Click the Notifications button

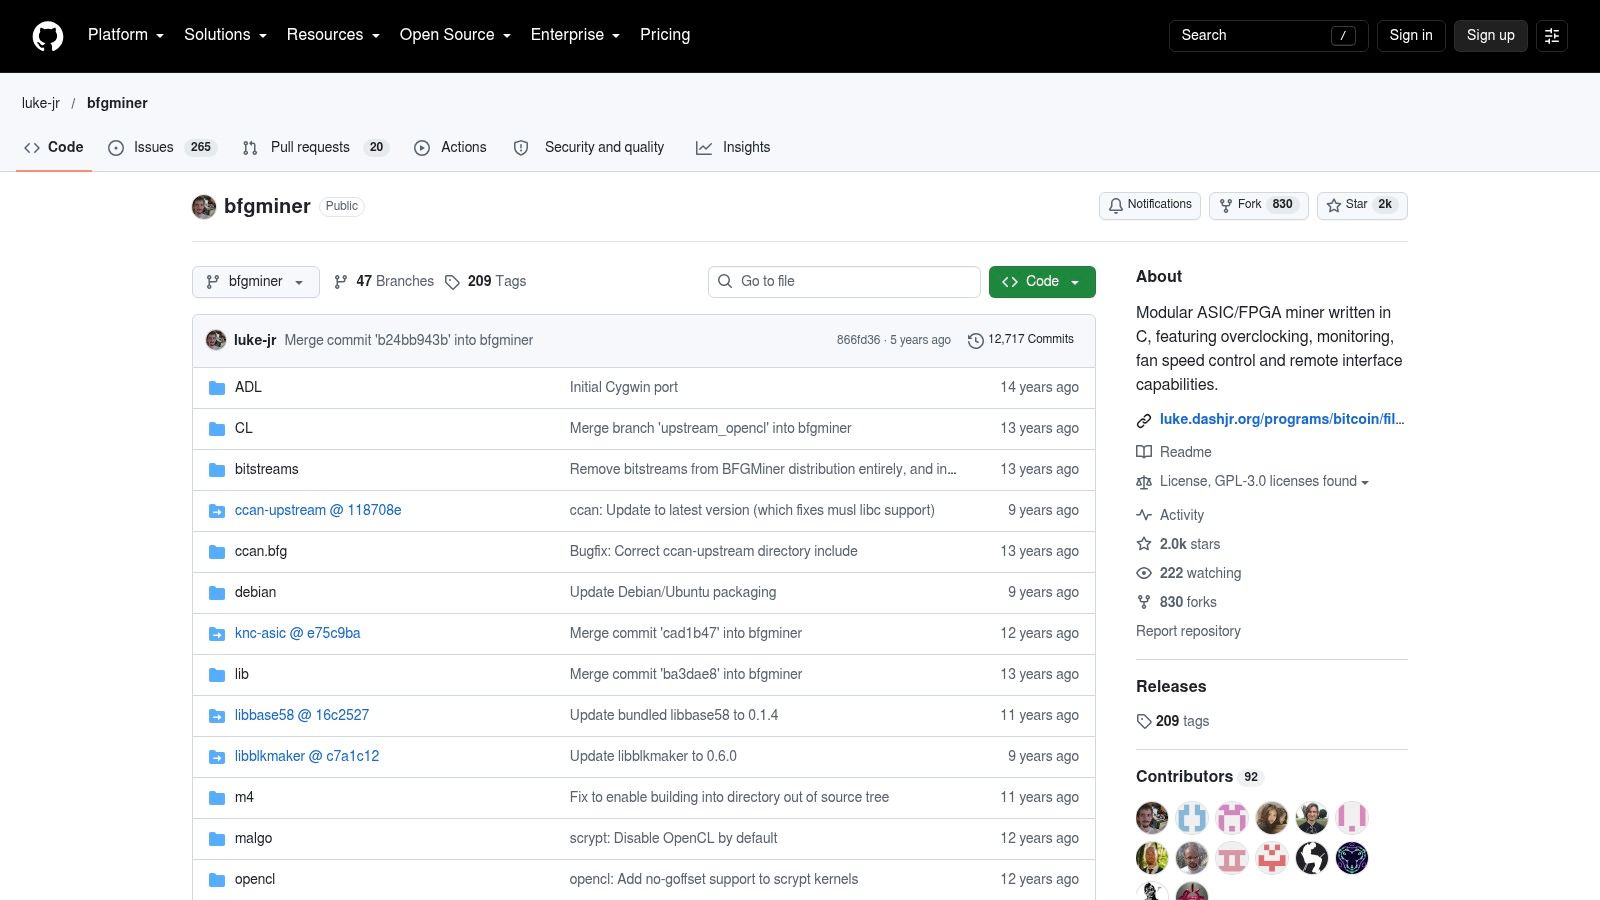point(1150,205)
